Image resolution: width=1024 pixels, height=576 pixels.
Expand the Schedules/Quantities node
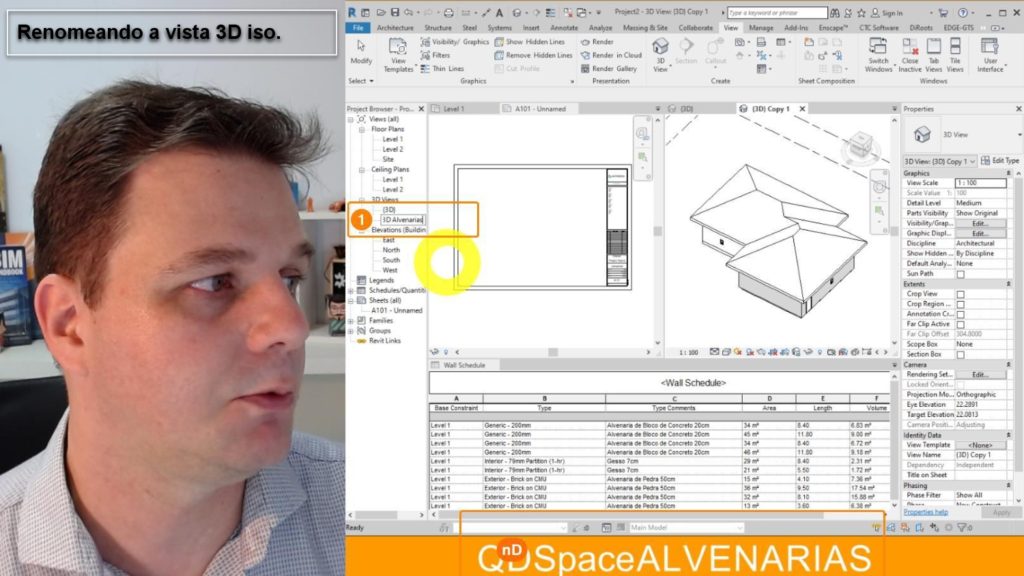[350, 291]
